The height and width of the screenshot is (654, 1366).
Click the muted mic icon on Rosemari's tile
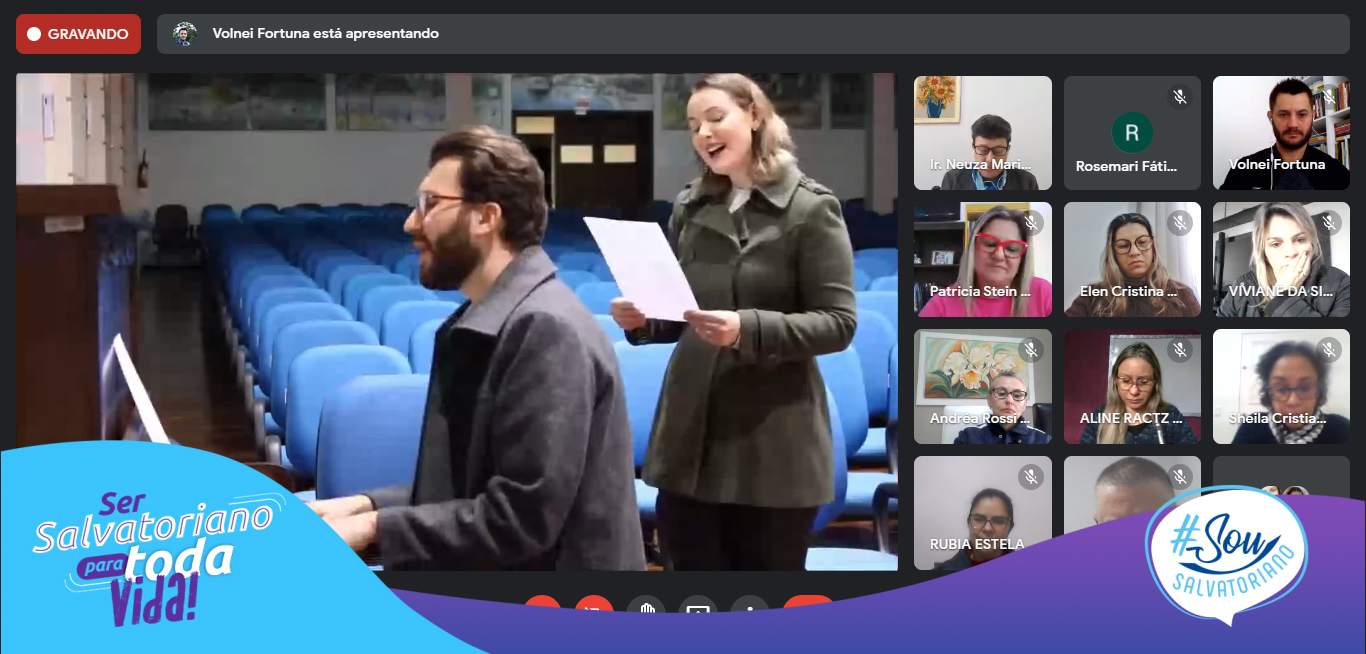tap(1180, 97)
